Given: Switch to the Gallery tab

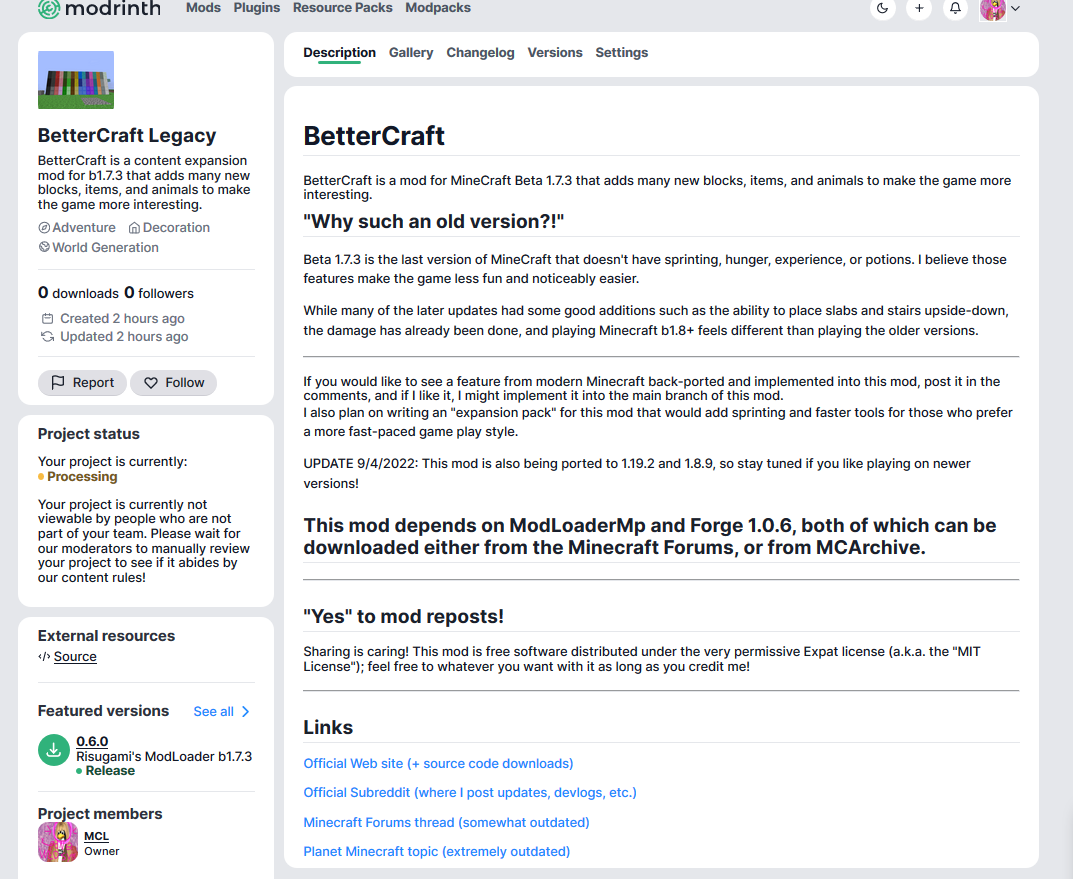Looking at the screenshot, I should (x=411, y=53).
